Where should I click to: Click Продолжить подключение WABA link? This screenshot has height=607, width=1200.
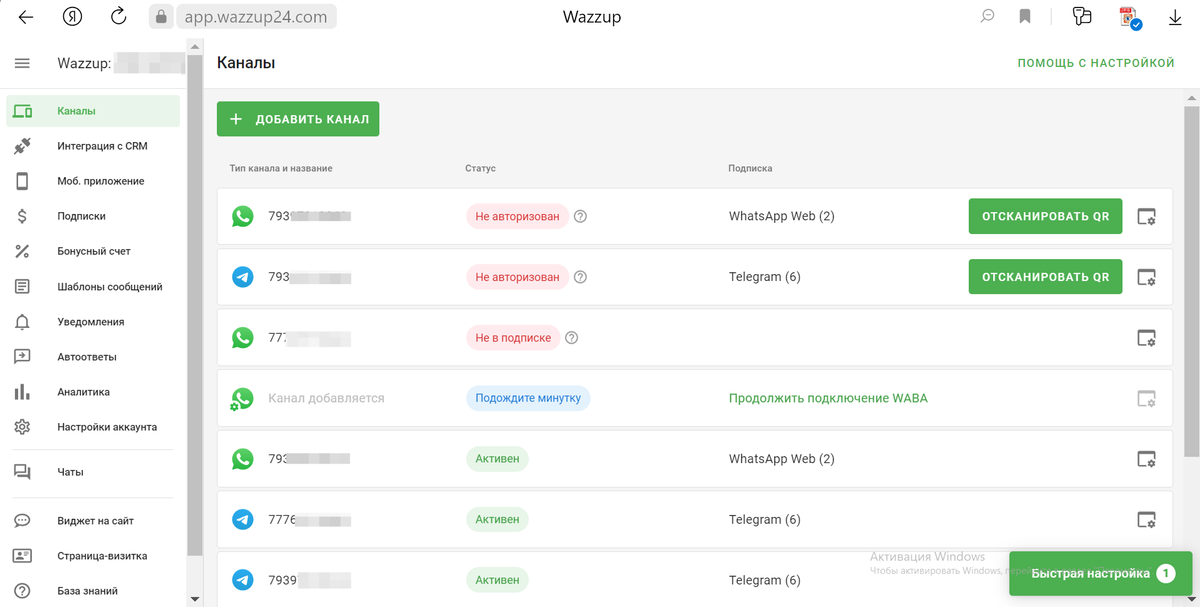[828, 398]
